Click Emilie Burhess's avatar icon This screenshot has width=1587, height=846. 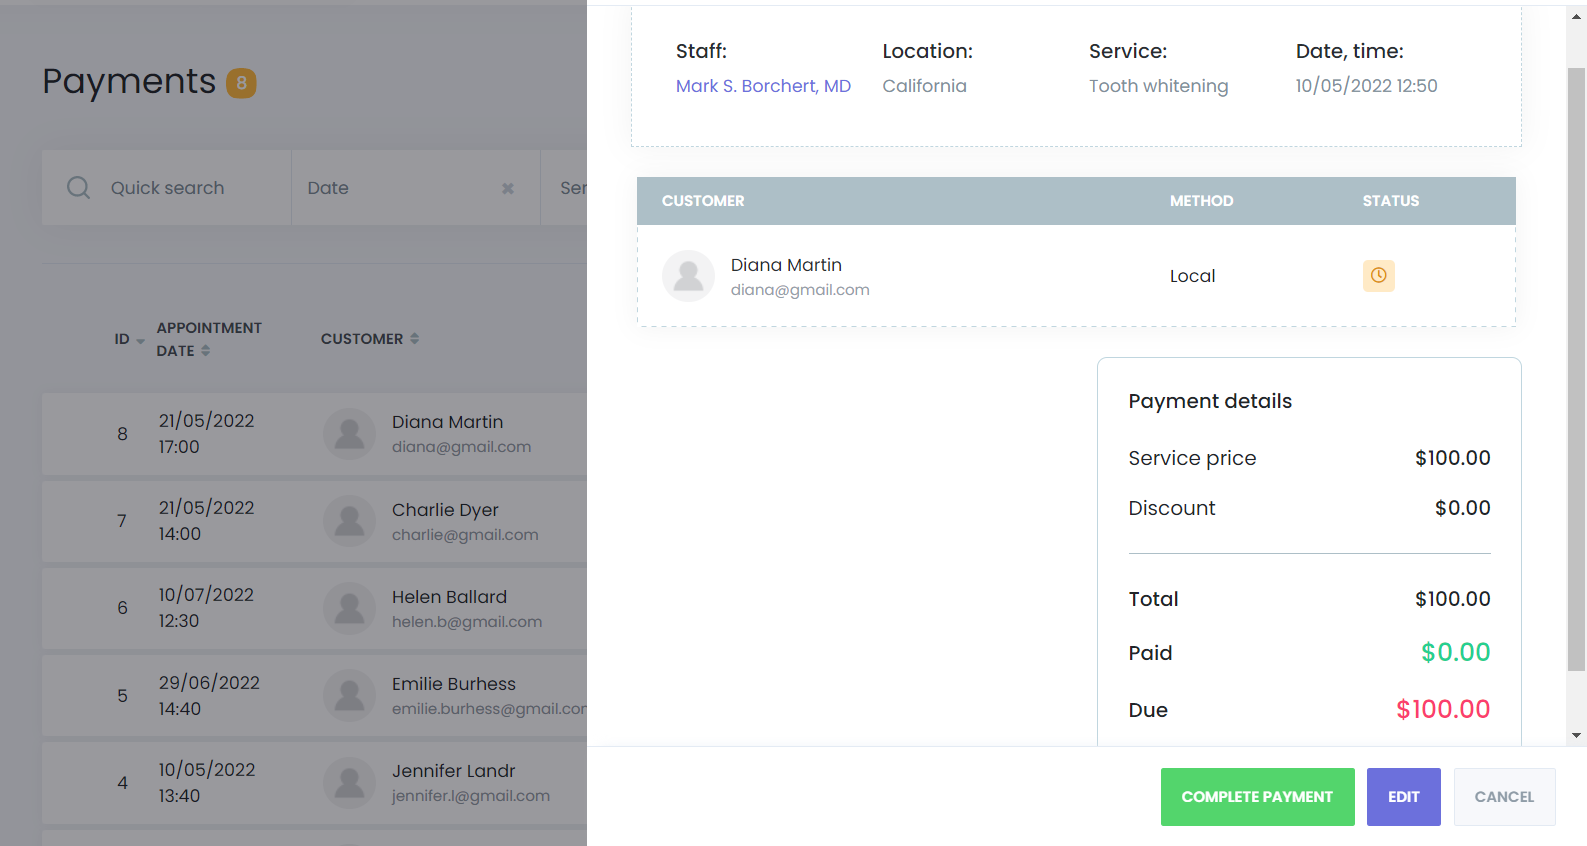pyautogui.click(x=349, y=695)
